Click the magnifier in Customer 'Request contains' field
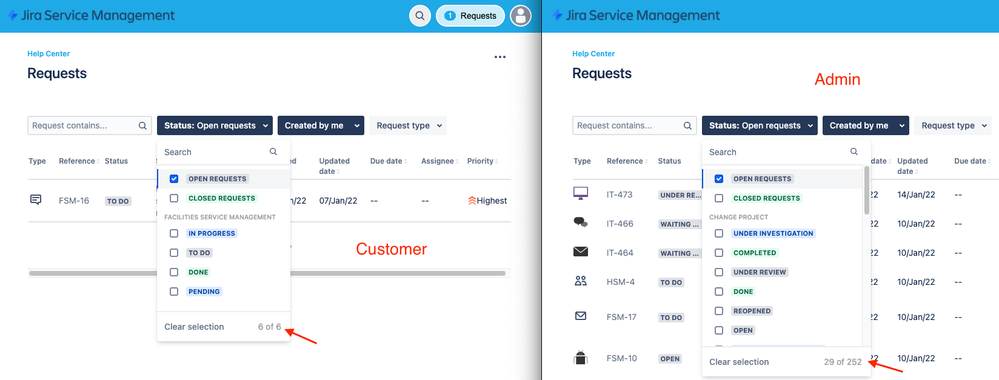Screen dimensions: 999x380 click(143, 126)
